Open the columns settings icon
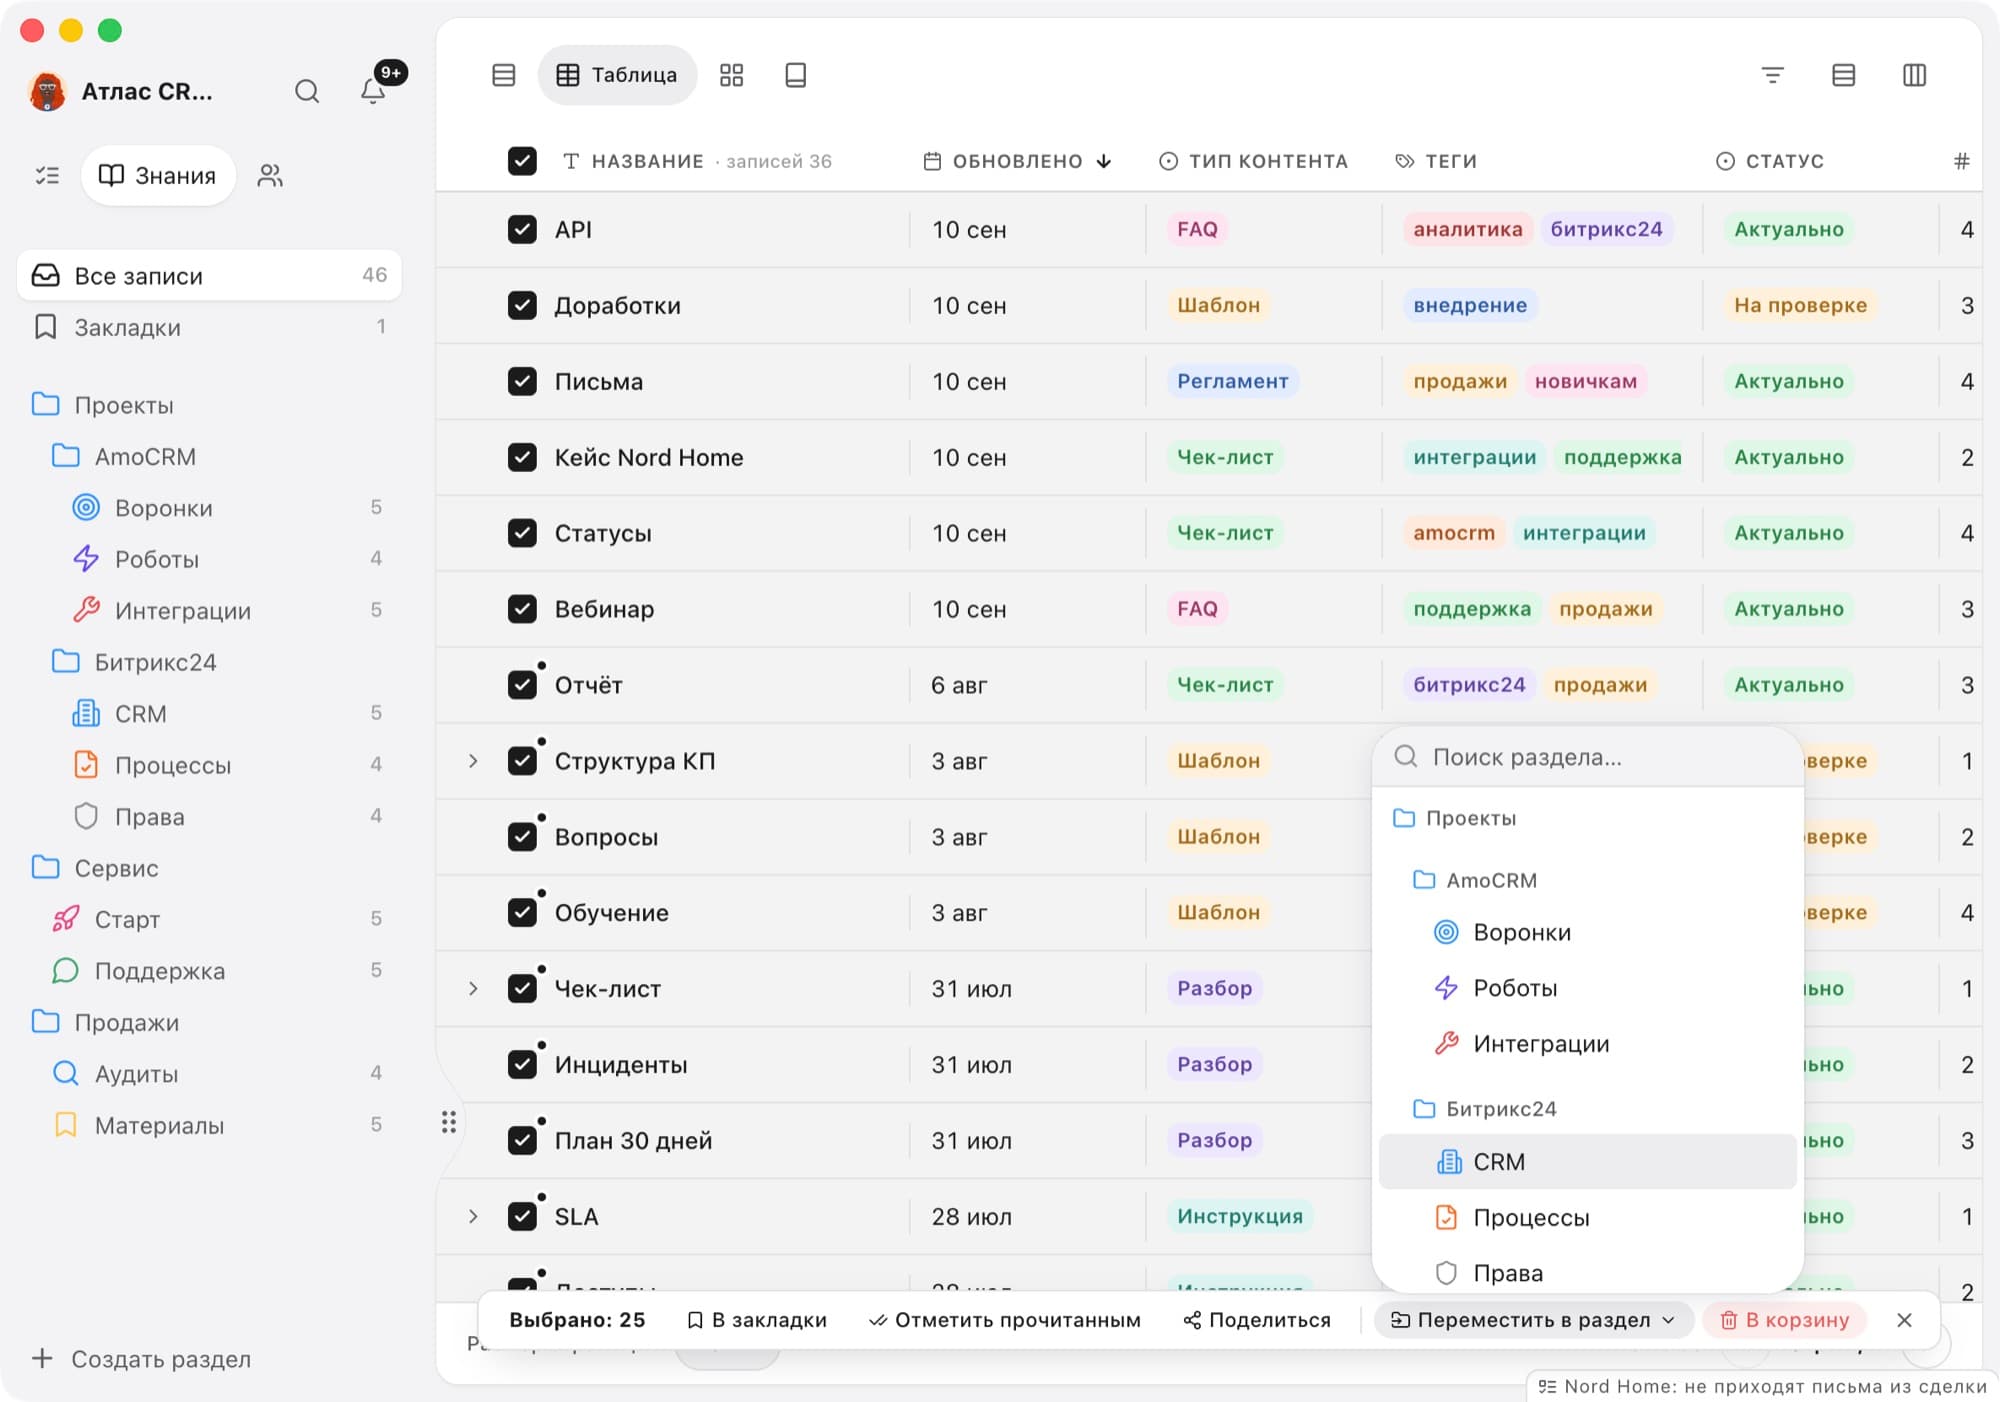2000x1402 pixels. [1914, 75]
